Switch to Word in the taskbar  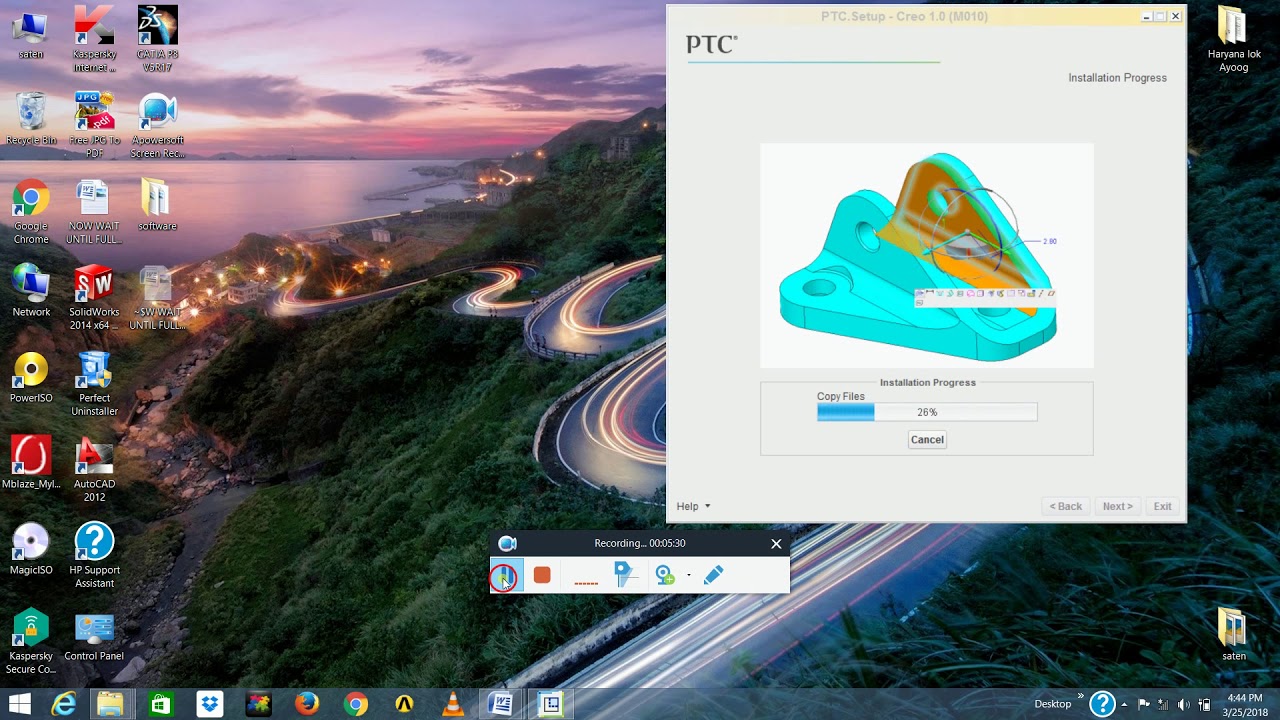[501, 704]
